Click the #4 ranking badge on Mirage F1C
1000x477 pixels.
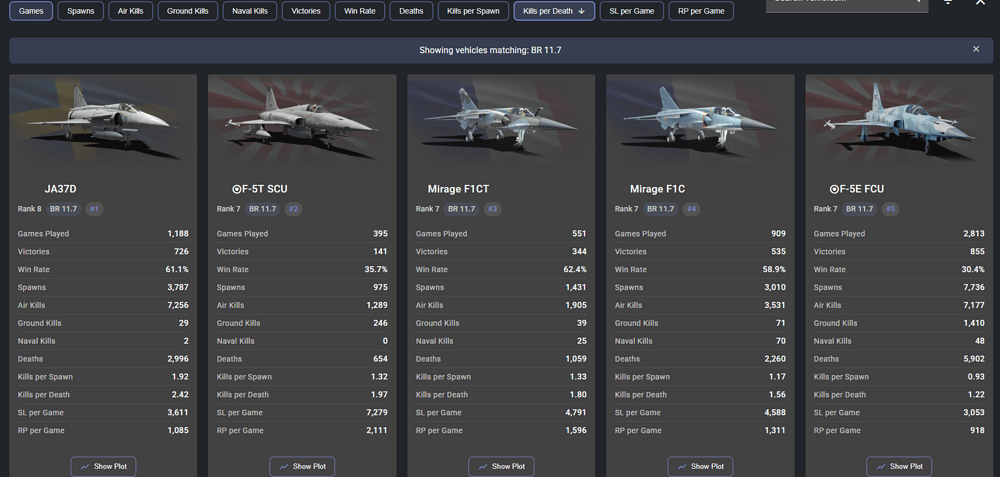tap(691, 209)
